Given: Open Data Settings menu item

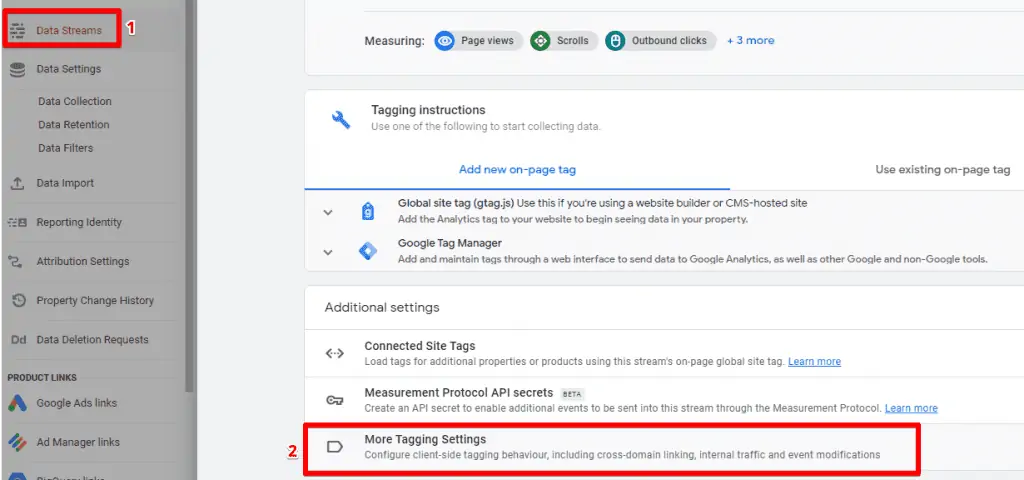Looking at the screenshot, I should coord(69,69).
